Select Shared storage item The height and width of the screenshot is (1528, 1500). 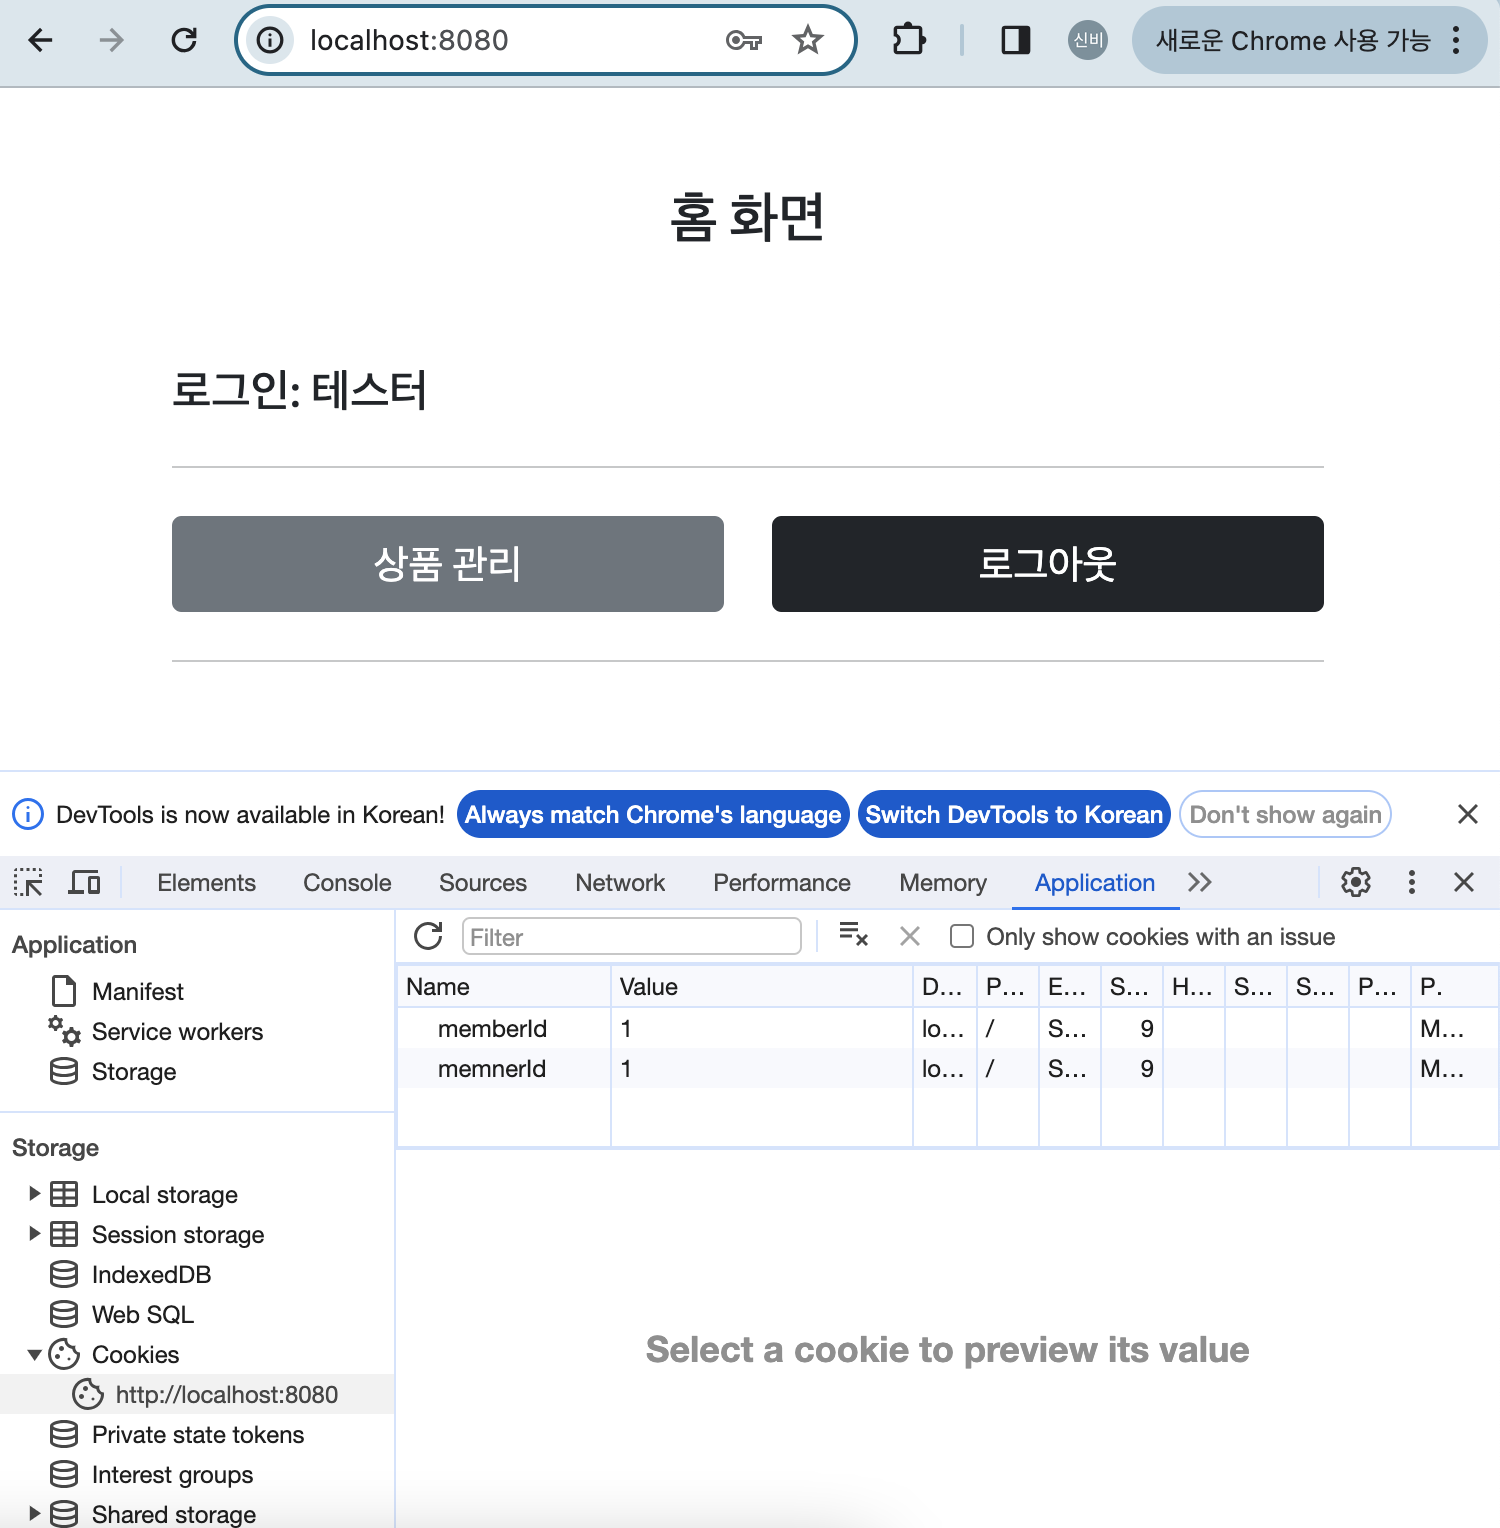point(174,1514)
